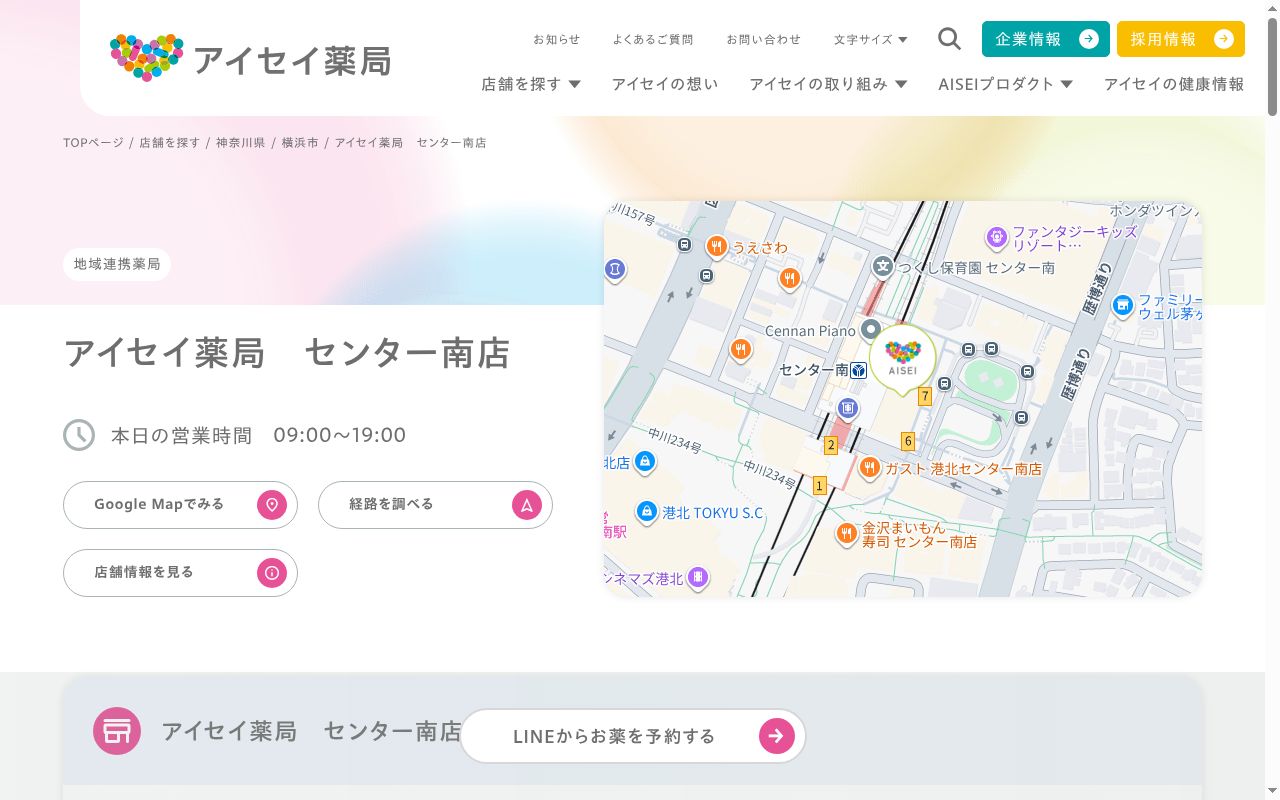Click the 地域連携薬局 tag label
Screen dimensions: 1280x800
(117, 264)
